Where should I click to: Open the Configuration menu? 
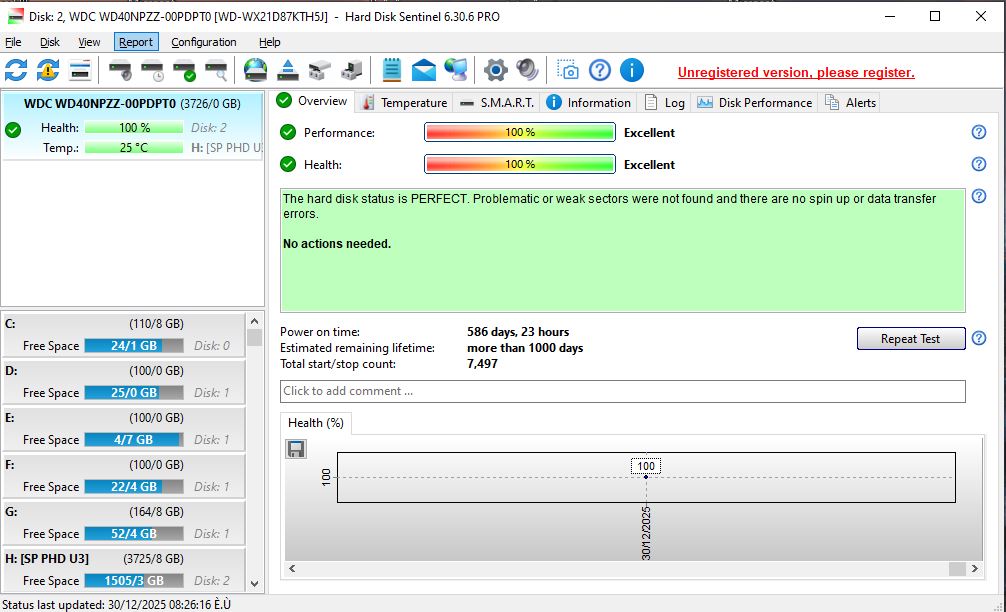204,42
